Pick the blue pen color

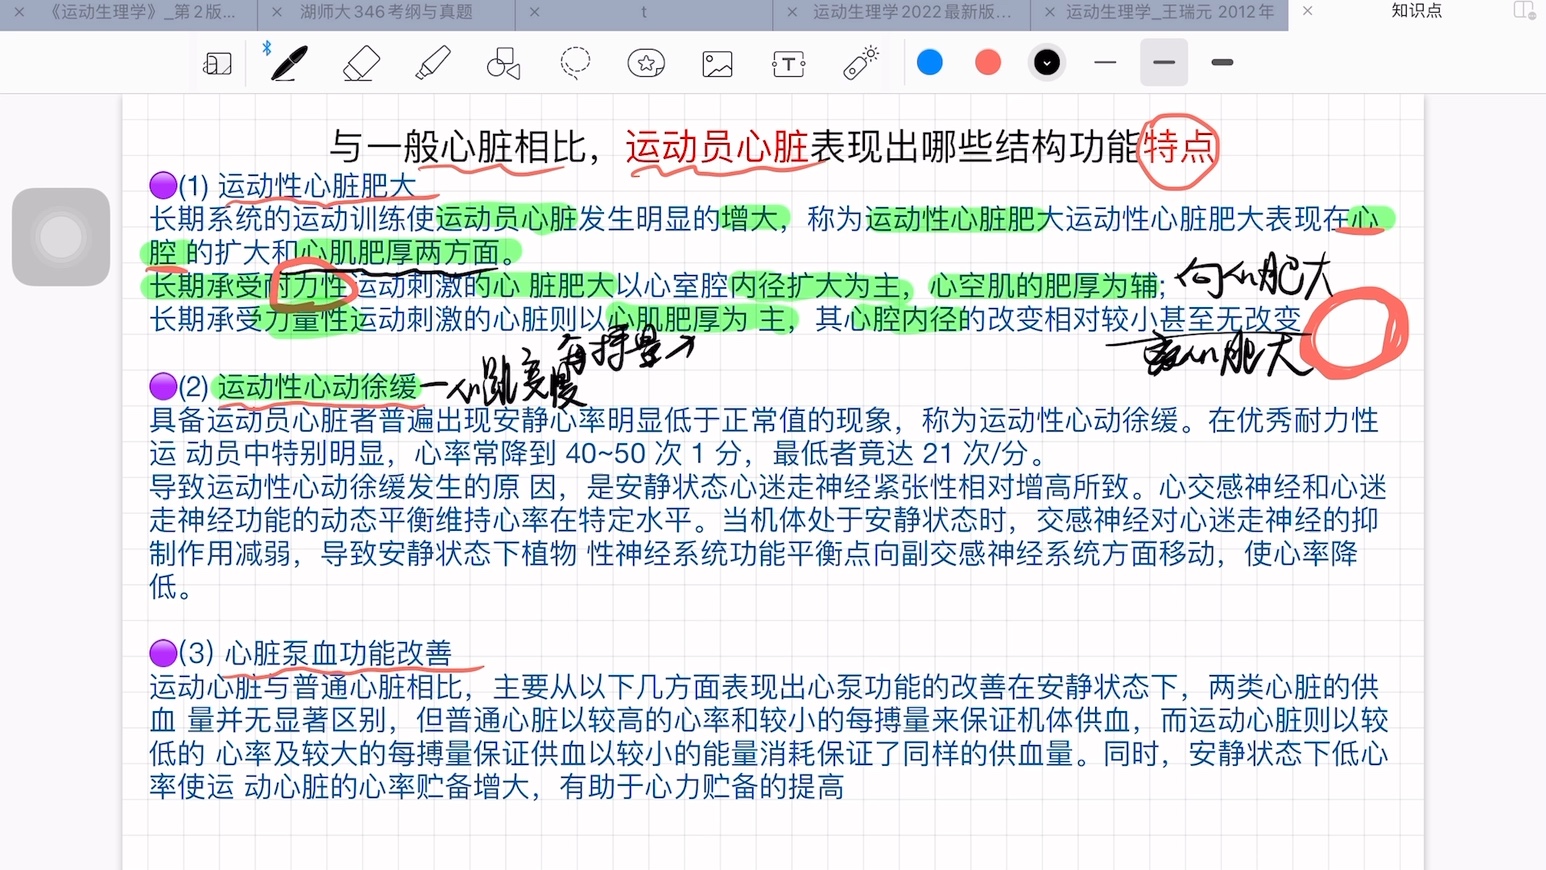pyautogui.click(x=930, y=62)
